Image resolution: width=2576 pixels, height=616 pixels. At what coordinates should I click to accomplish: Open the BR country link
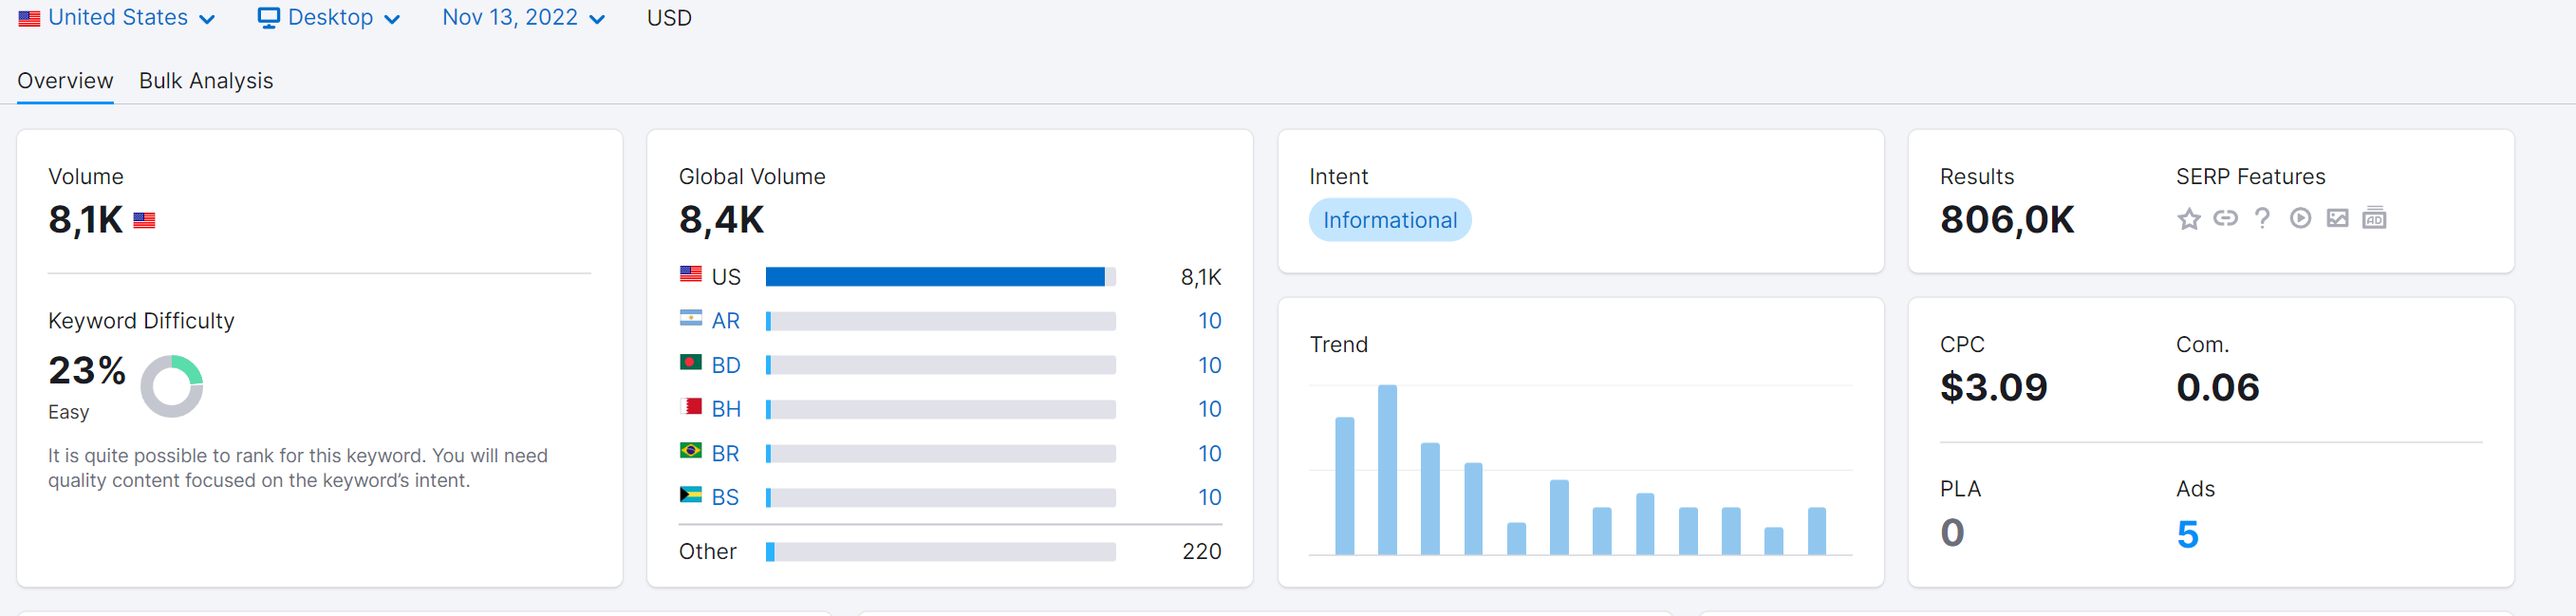click(726, 453)
